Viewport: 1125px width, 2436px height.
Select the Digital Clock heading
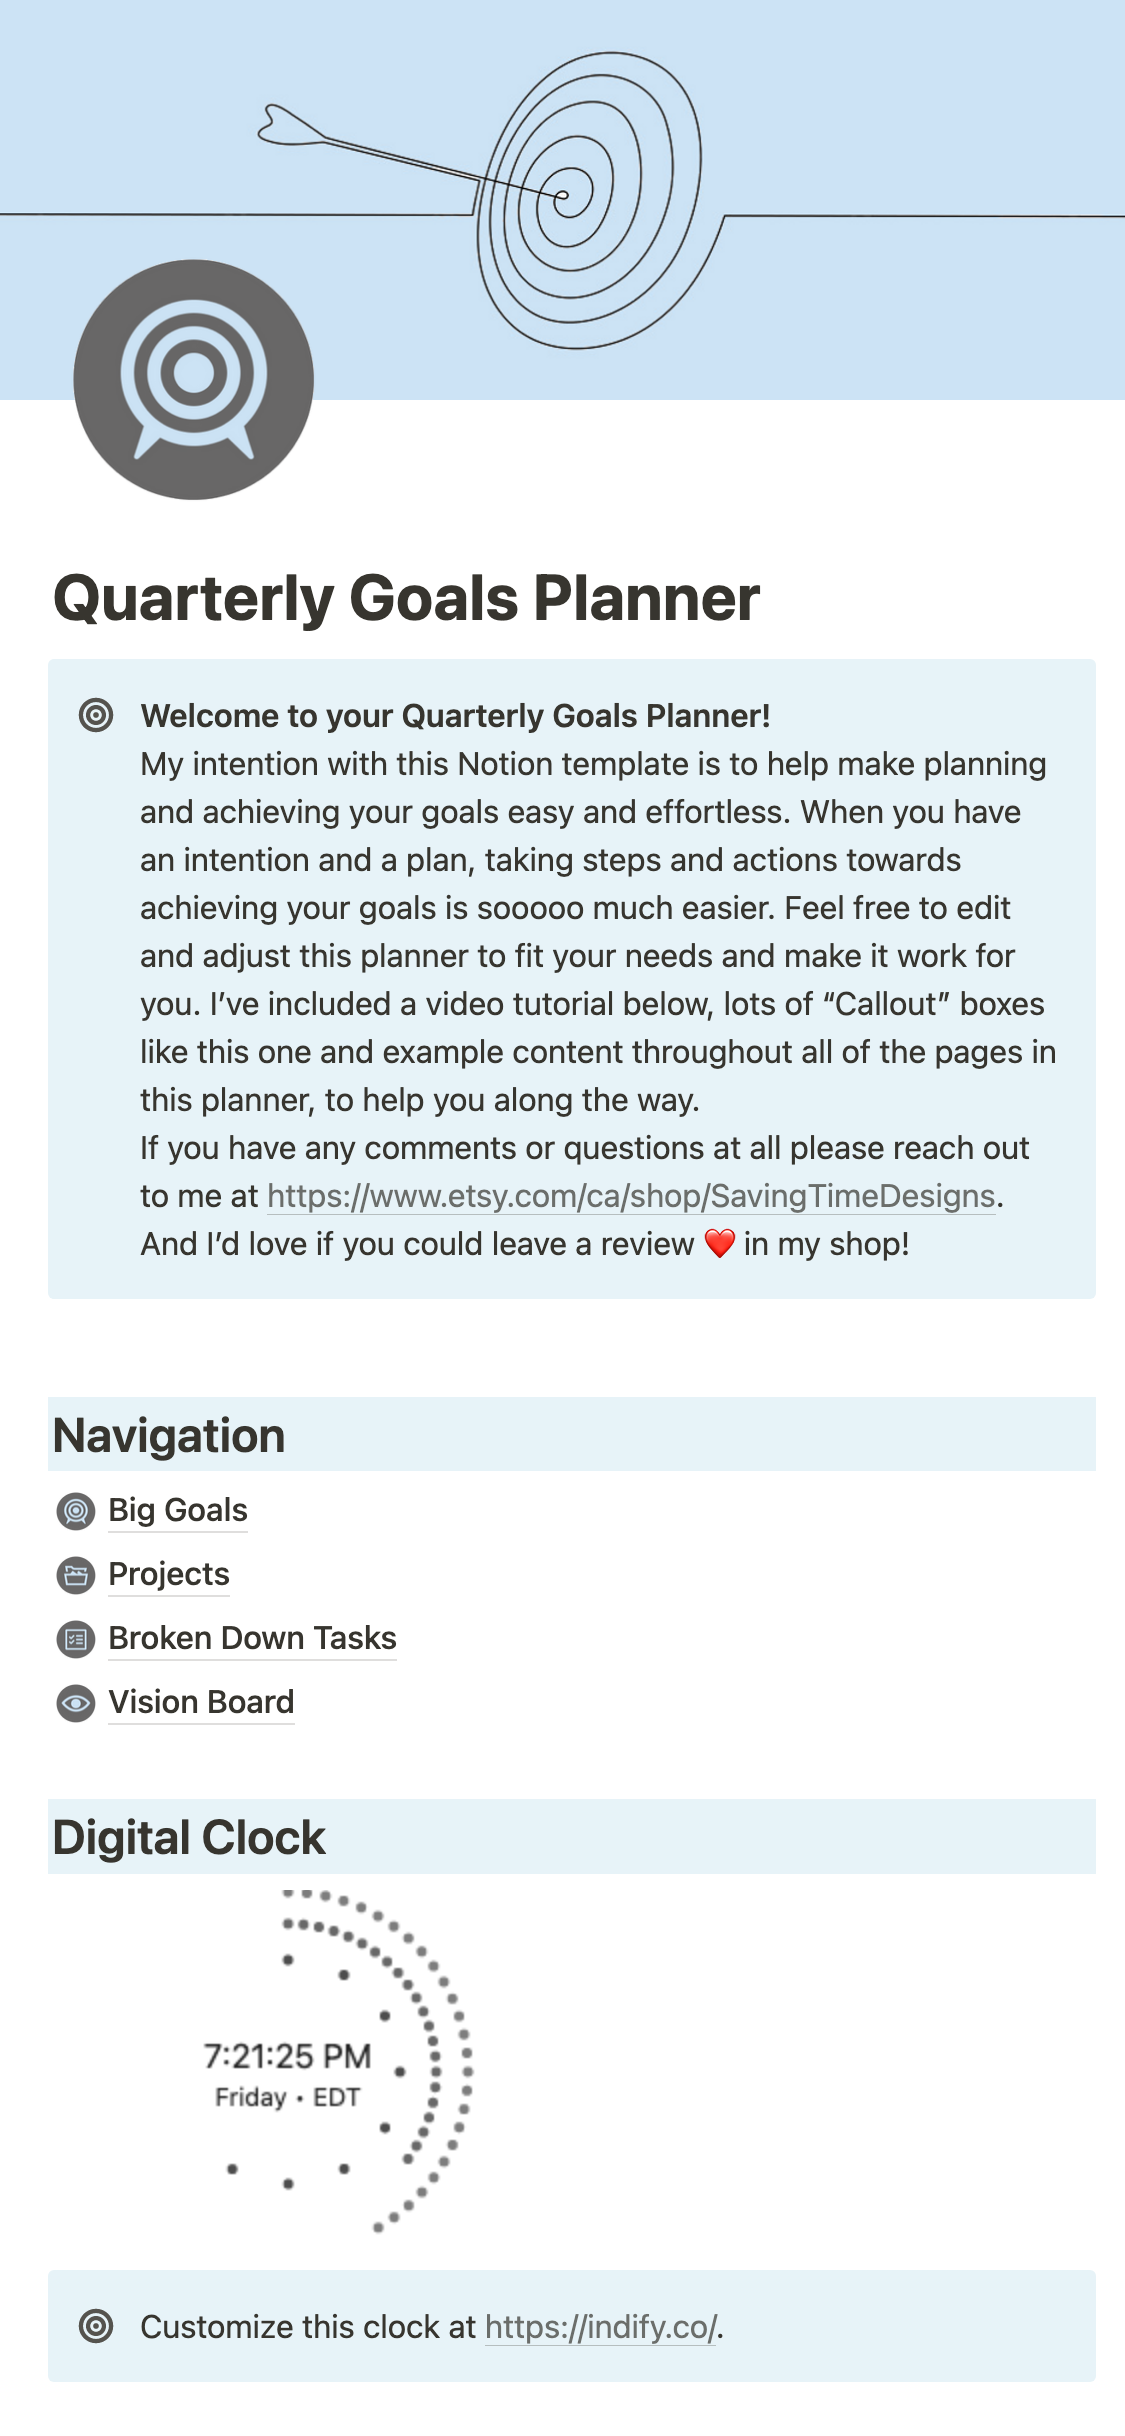coord(189,1837)
